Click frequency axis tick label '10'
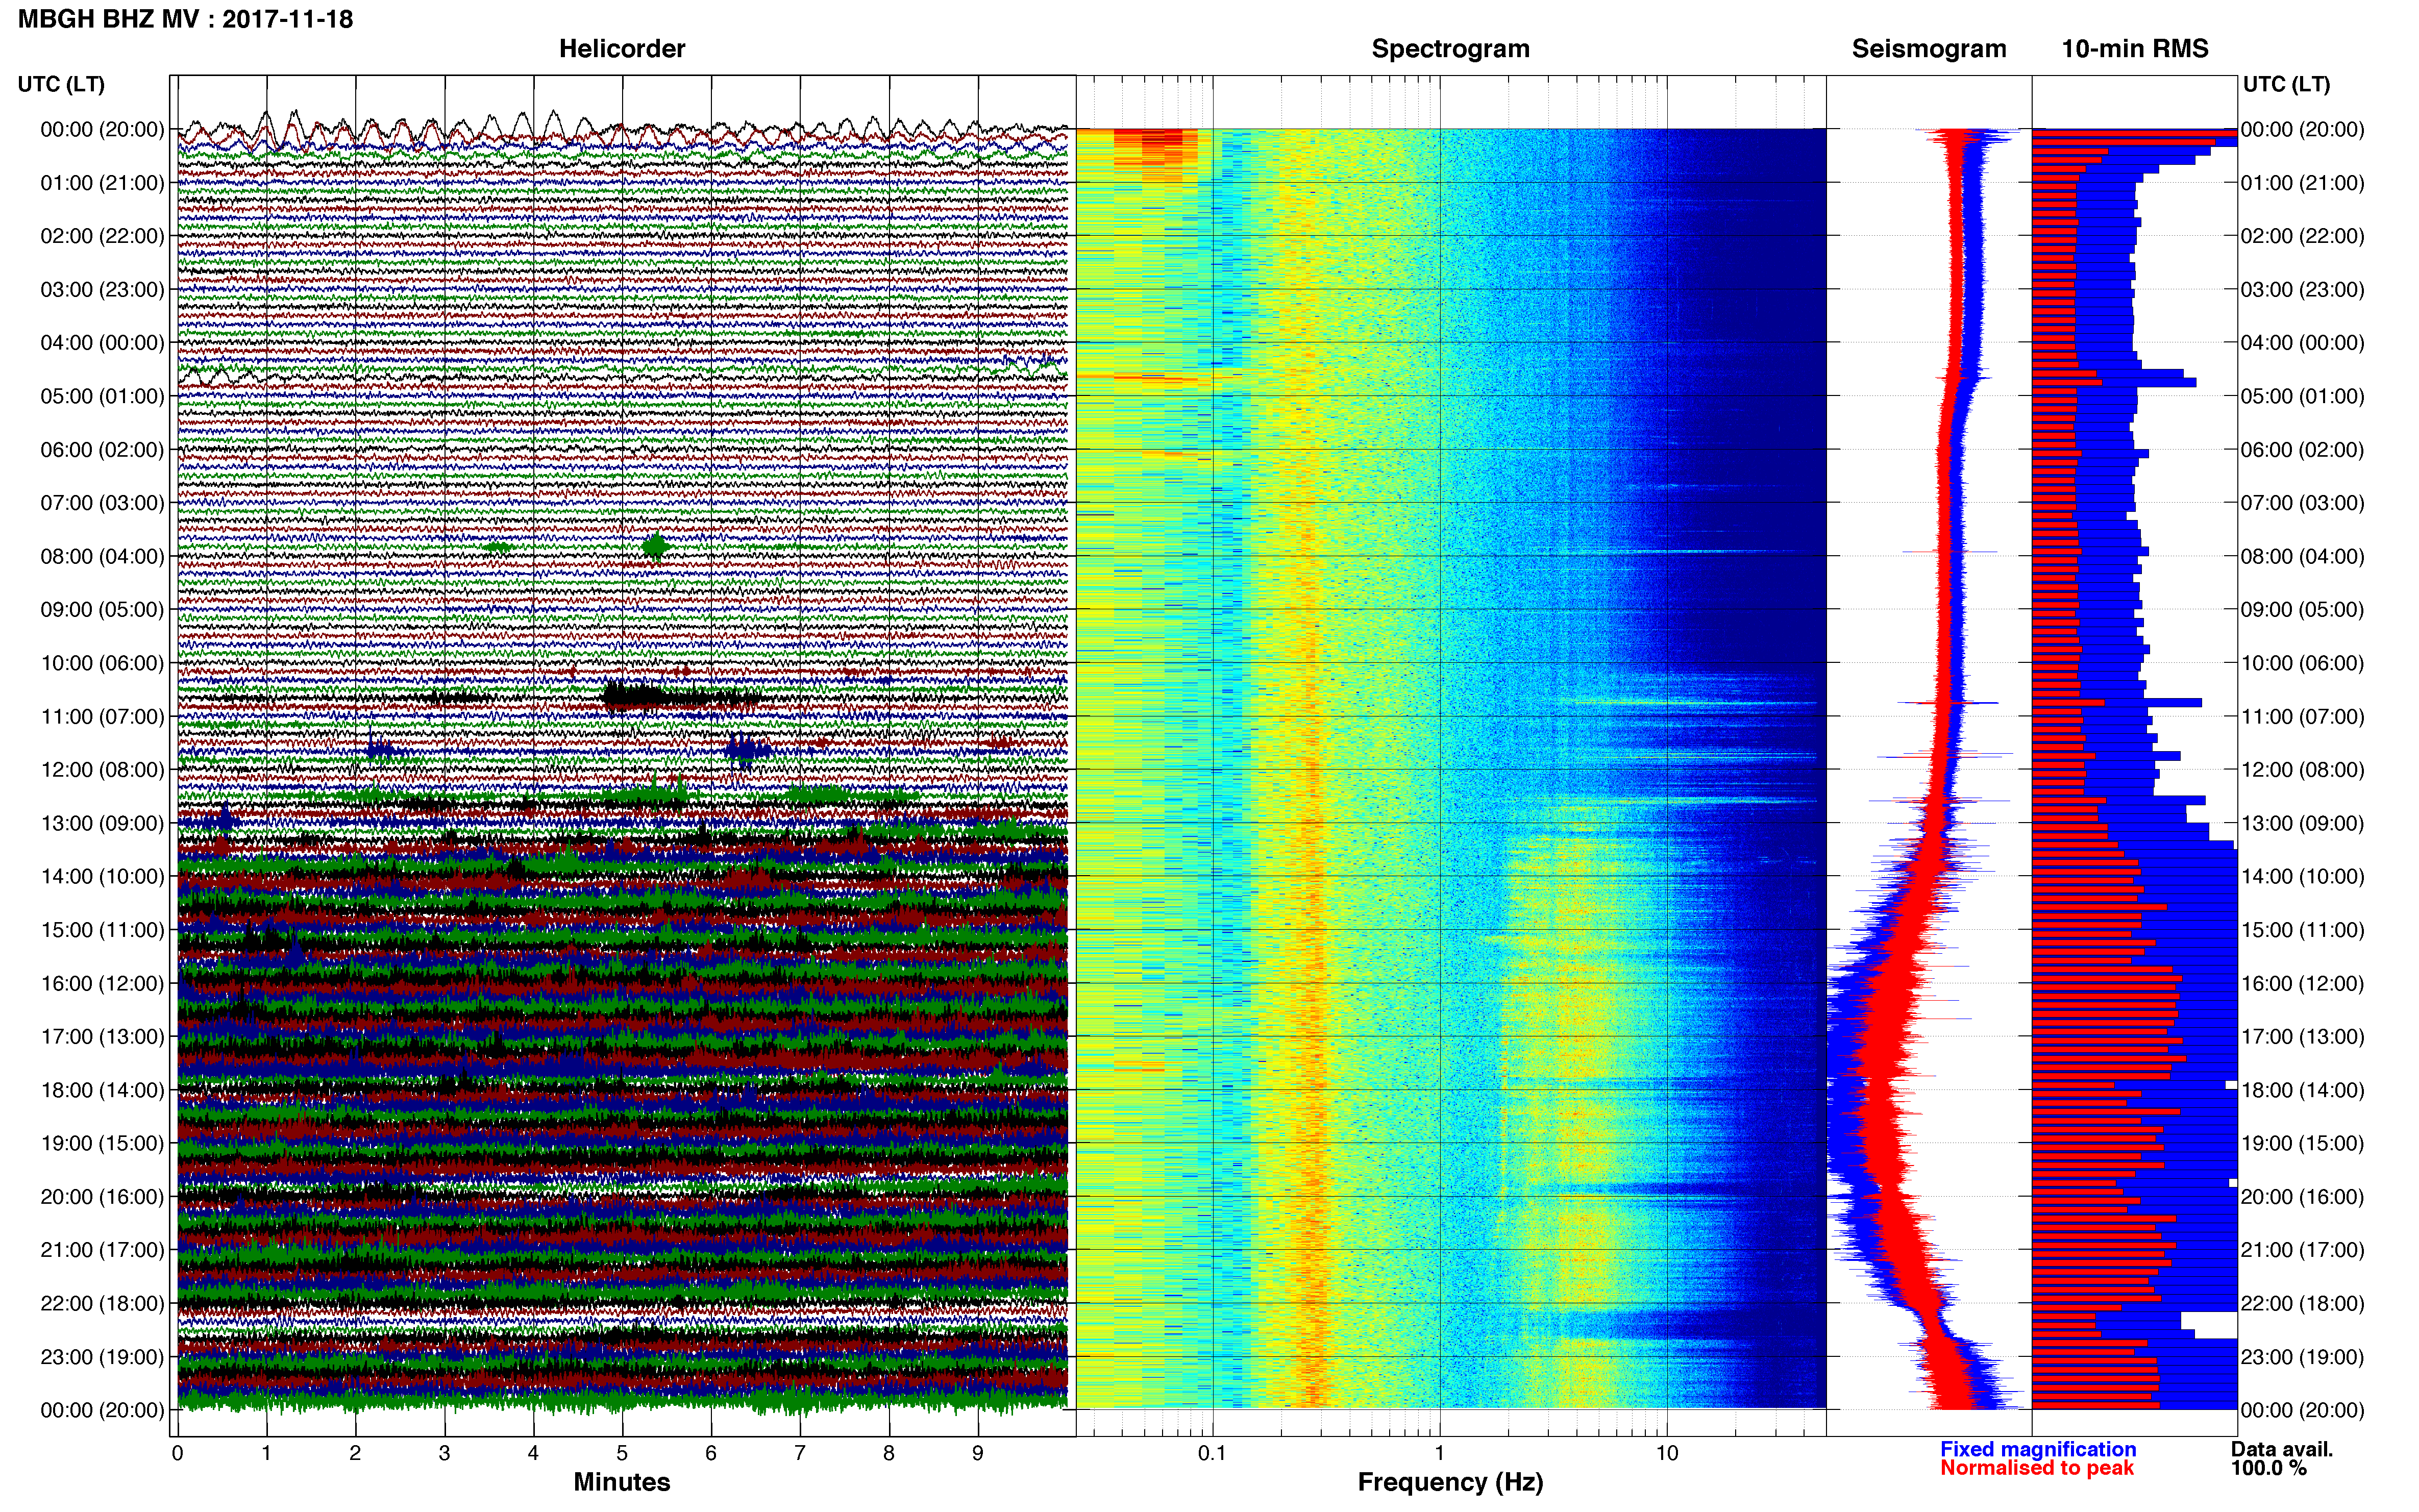The height and width of the screenshot is (1512, 2419). [1667, 1454]
